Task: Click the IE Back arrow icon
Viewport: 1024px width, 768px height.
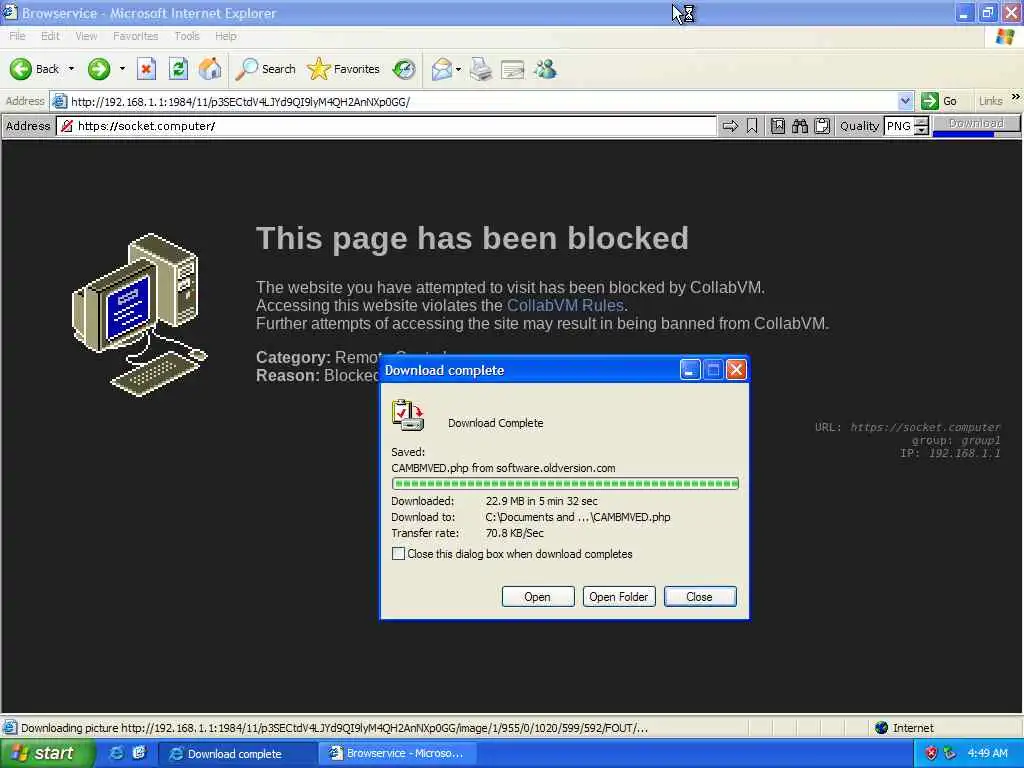Action: (x=20, y=69)
